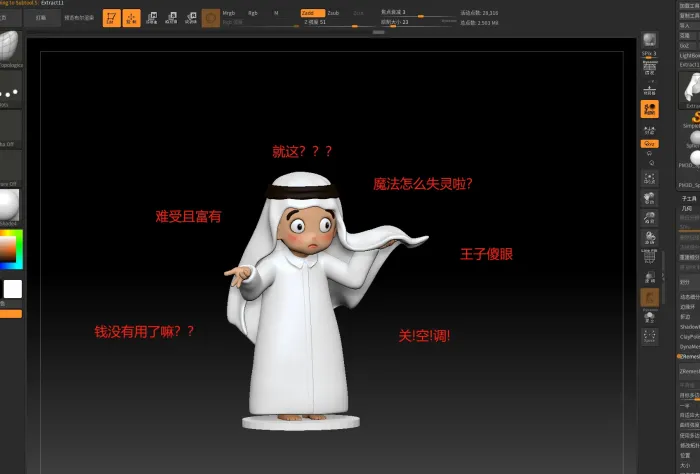Adjust the 焦点衰减 focal shift slider

click(x=418, y=13)
